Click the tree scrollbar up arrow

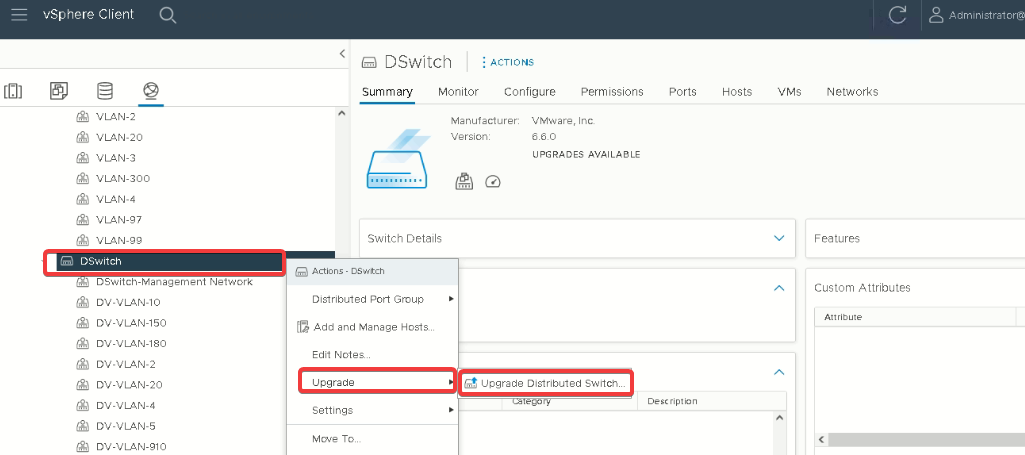point(341,113)
